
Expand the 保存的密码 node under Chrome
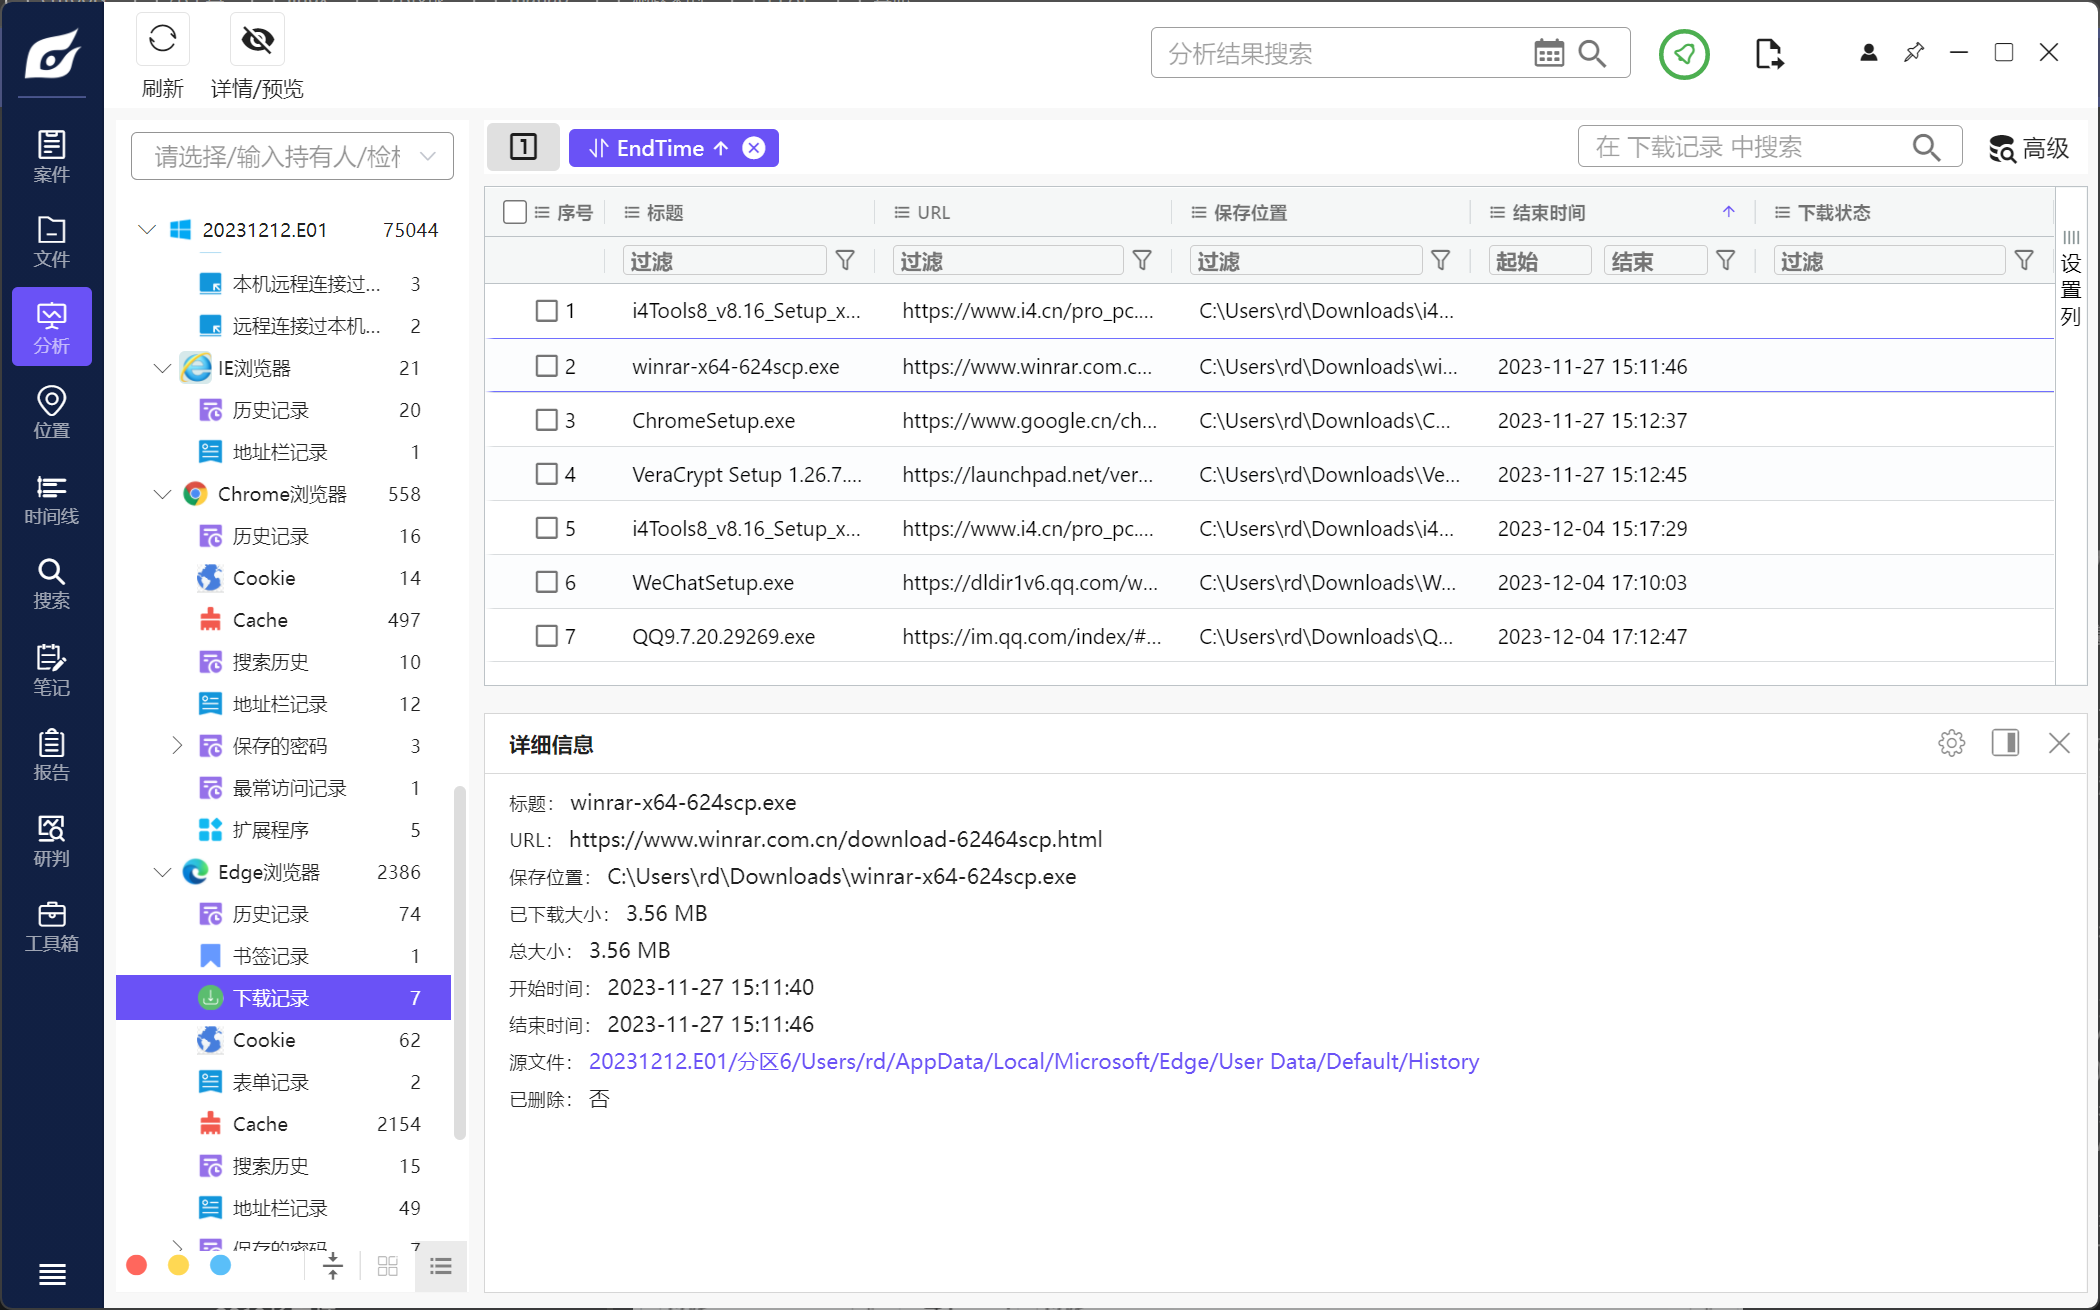pos(177,746)
